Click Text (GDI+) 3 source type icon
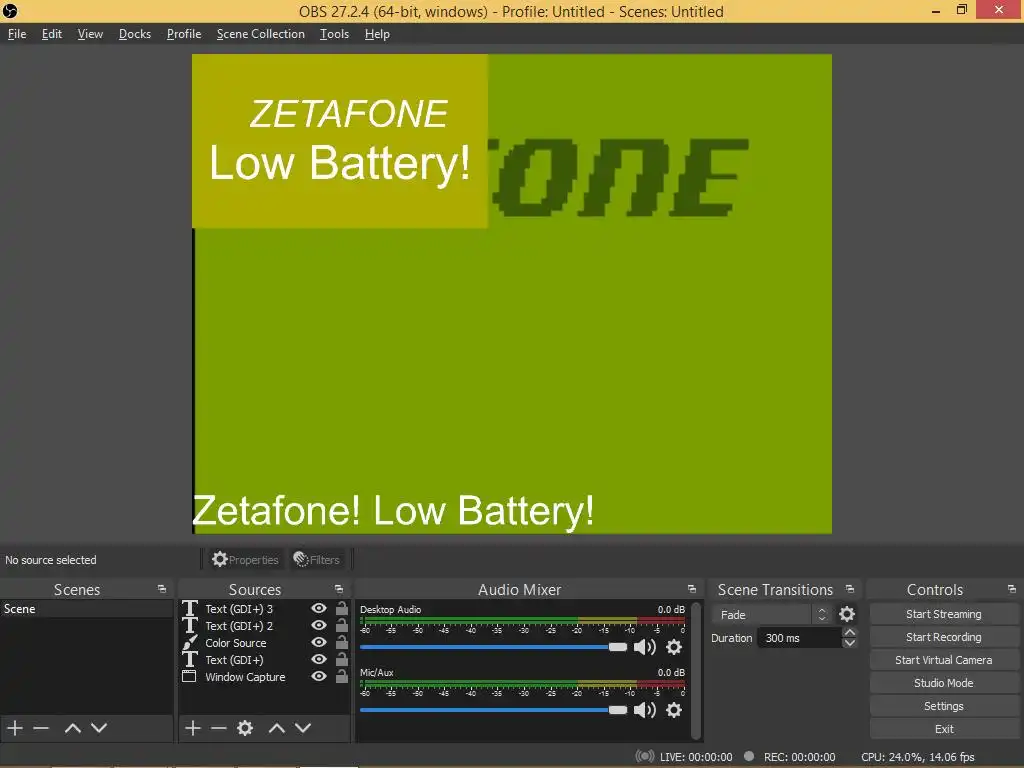The width and height of the screenshot is (1024, 768). point(189,609)
